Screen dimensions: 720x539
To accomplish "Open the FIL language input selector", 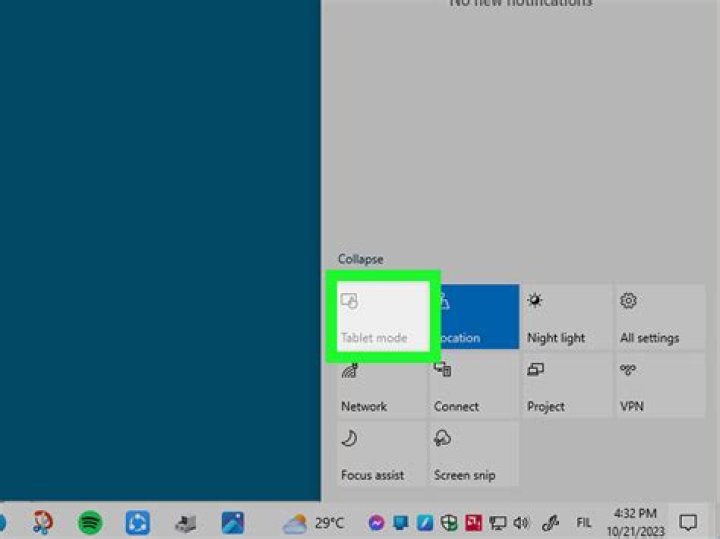I will [x=584, y=522].
